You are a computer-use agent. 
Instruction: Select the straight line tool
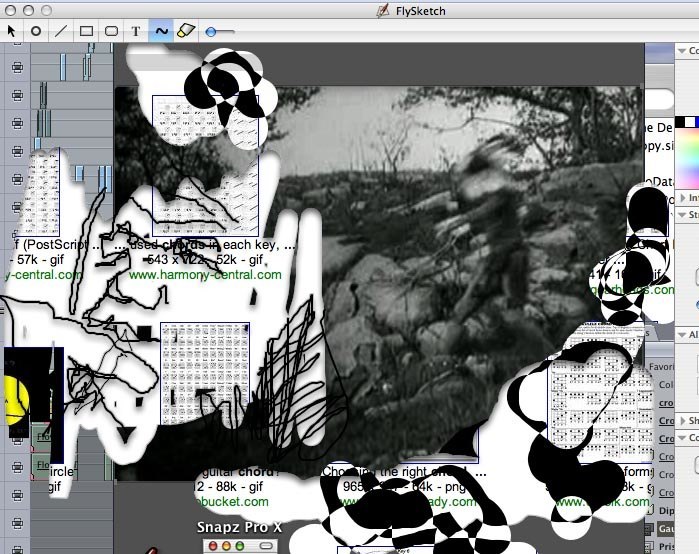tap(61, 31)
